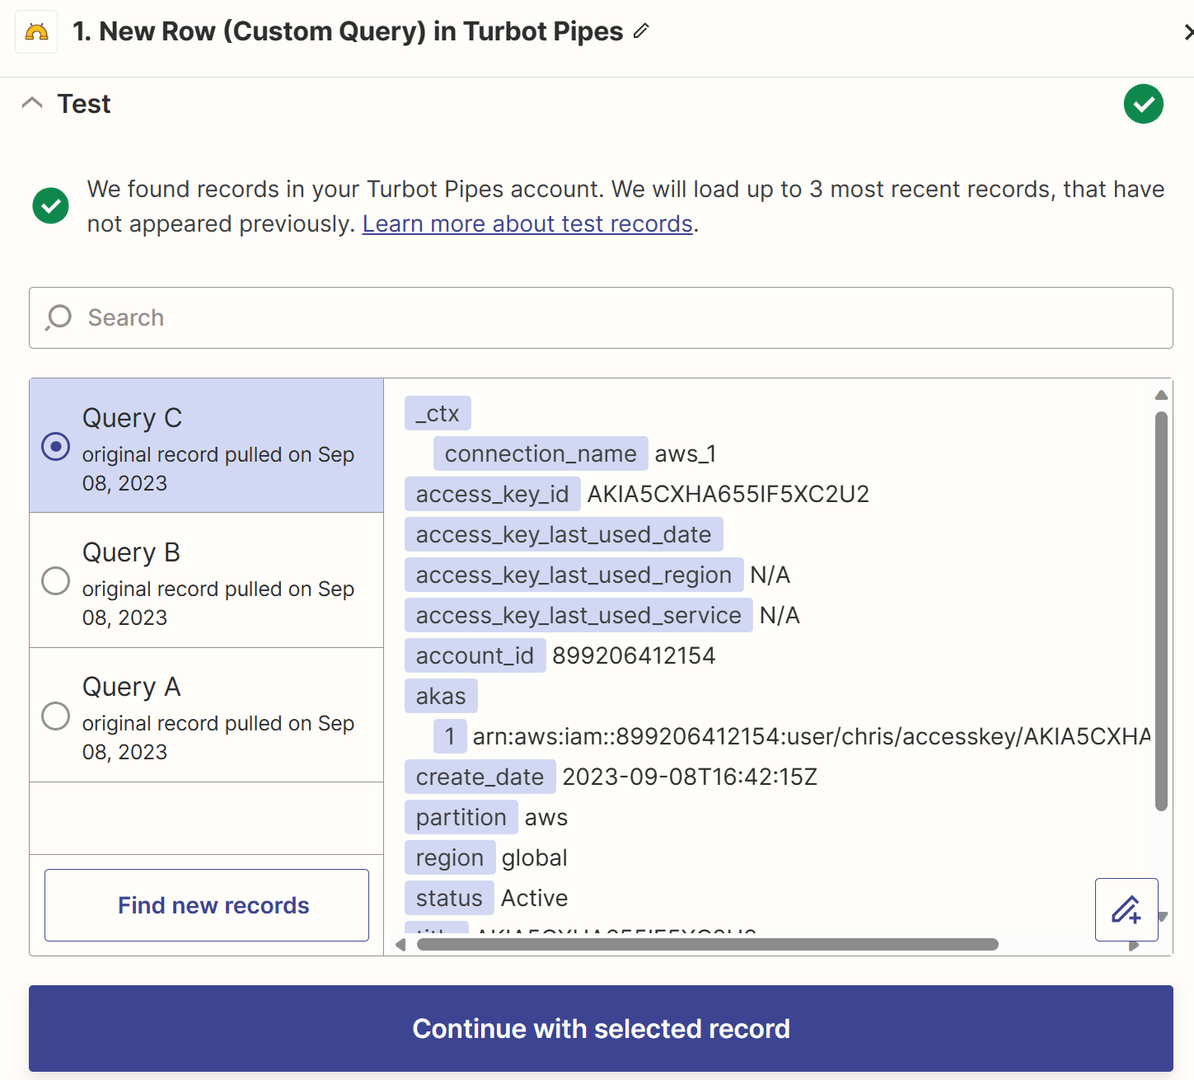The image size is (1194, 1080).
Task: Click the connection_name field label
Action: coord(541,454)
